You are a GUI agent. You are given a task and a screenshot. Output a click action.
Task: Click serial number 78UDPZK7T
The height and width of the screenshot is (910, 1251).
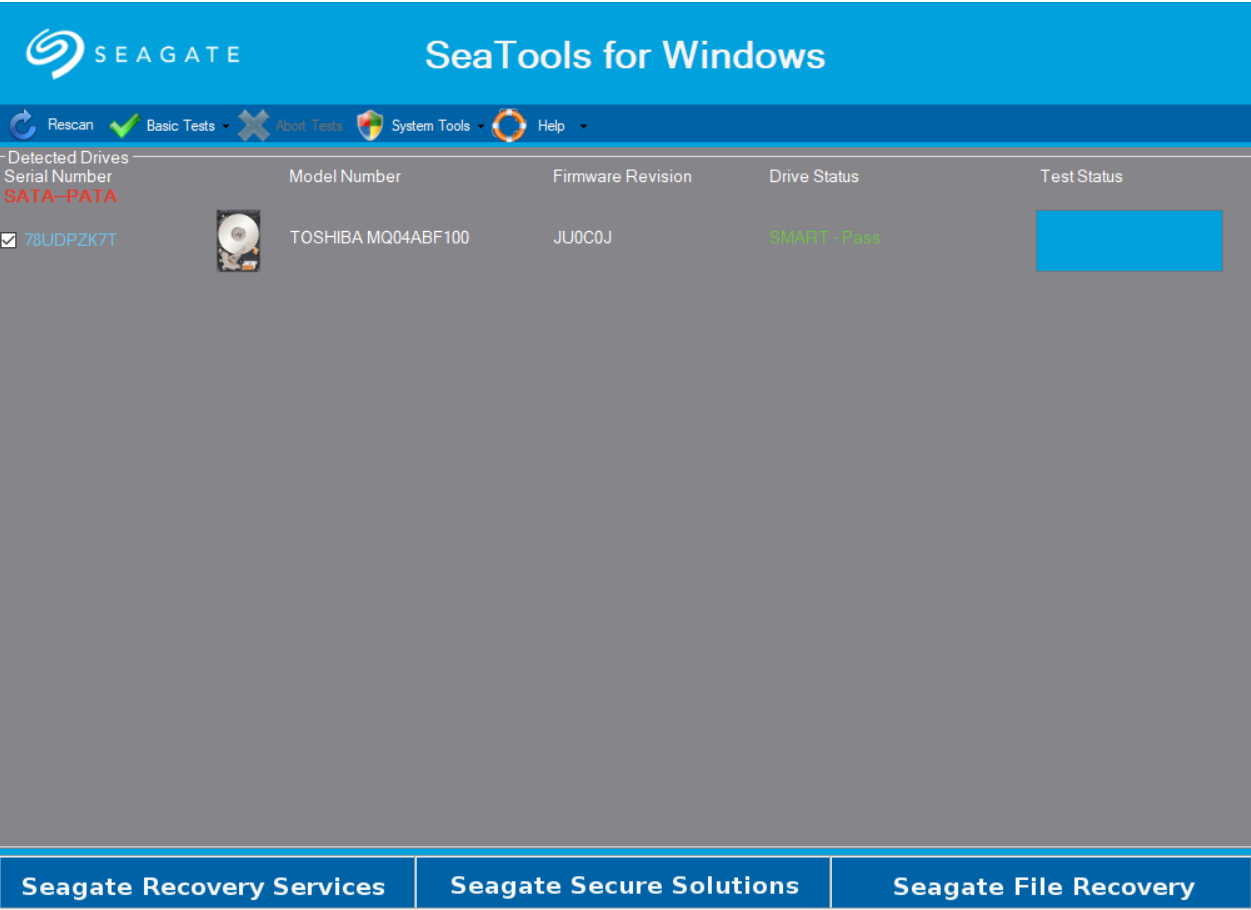70,240
